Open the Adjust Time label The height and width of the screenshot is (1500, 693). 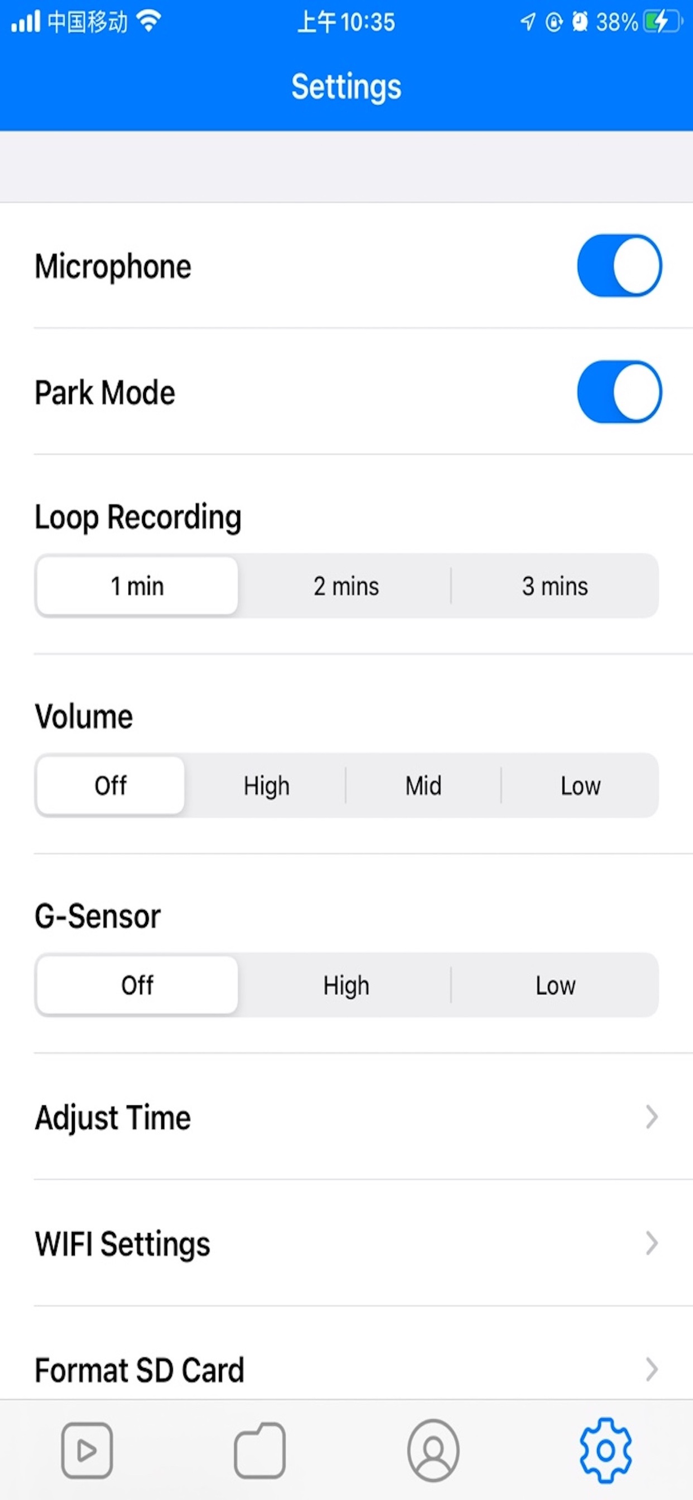pyautogui.click(x=113, y=1117)
